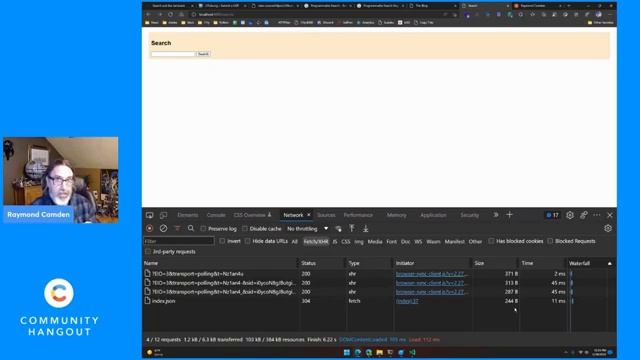
Task: Click the DevTools feedback icon
Action: click(x=584, y=215)
